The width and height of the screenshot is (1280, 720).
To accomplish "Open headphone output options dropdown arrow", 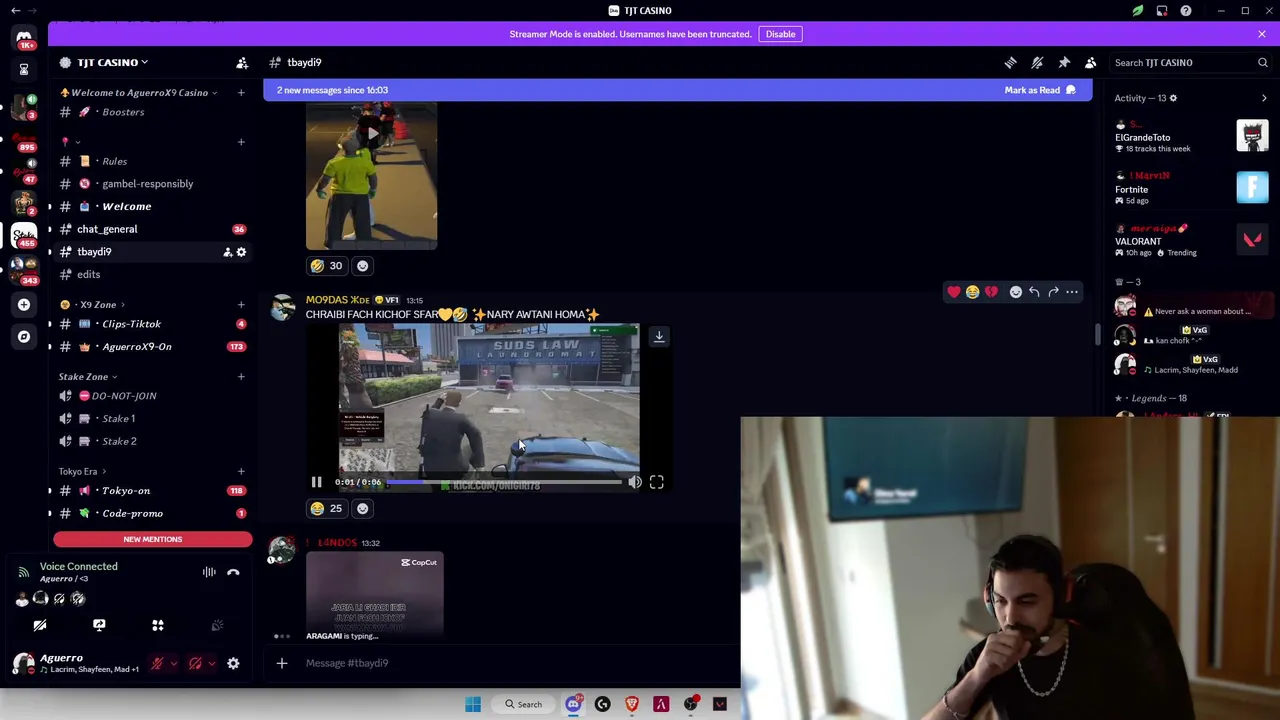I will (211, 663).
